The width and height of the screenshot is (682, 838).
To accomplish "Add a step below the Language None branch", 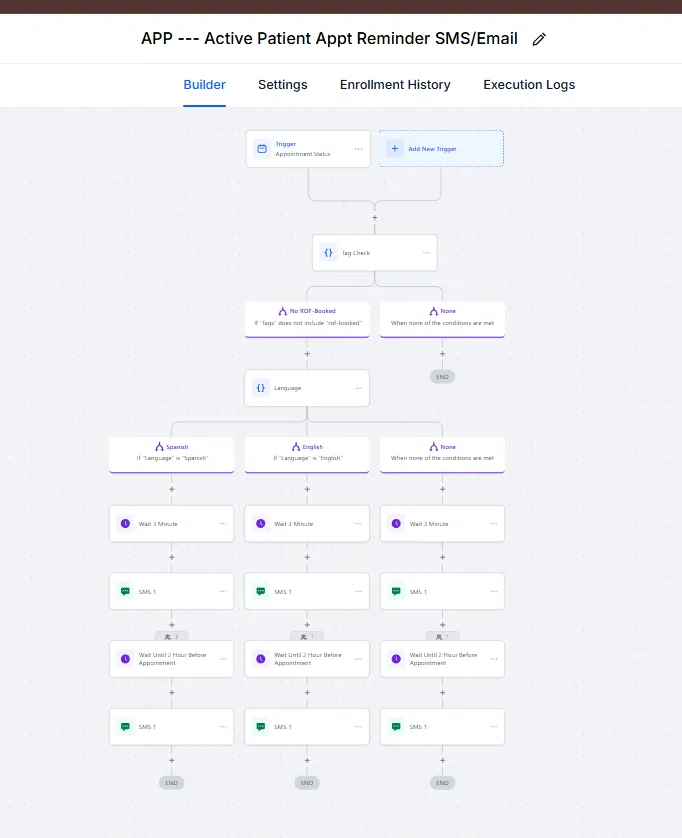I will coord(442,490).
